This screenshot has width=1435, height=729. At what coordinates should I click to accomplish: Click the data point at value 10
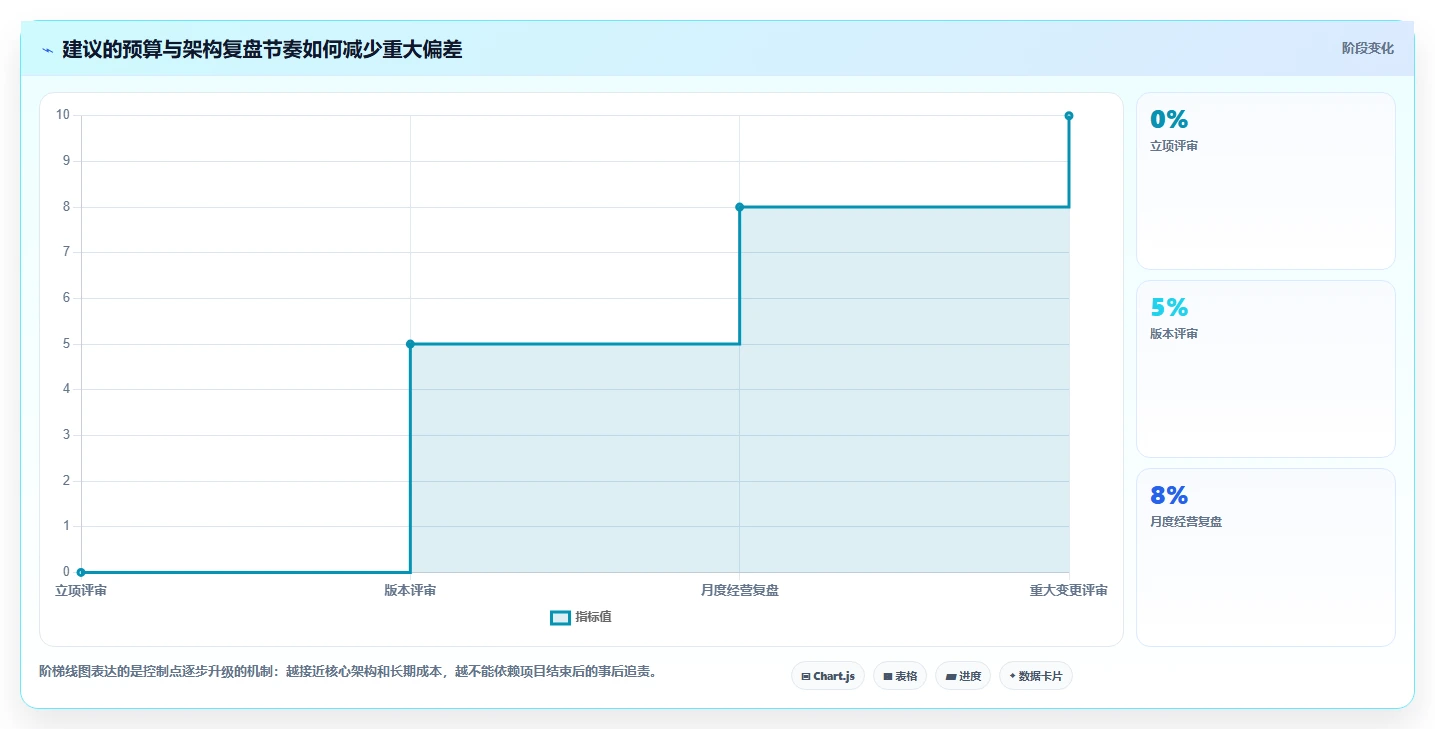(x=1069, y=116)
